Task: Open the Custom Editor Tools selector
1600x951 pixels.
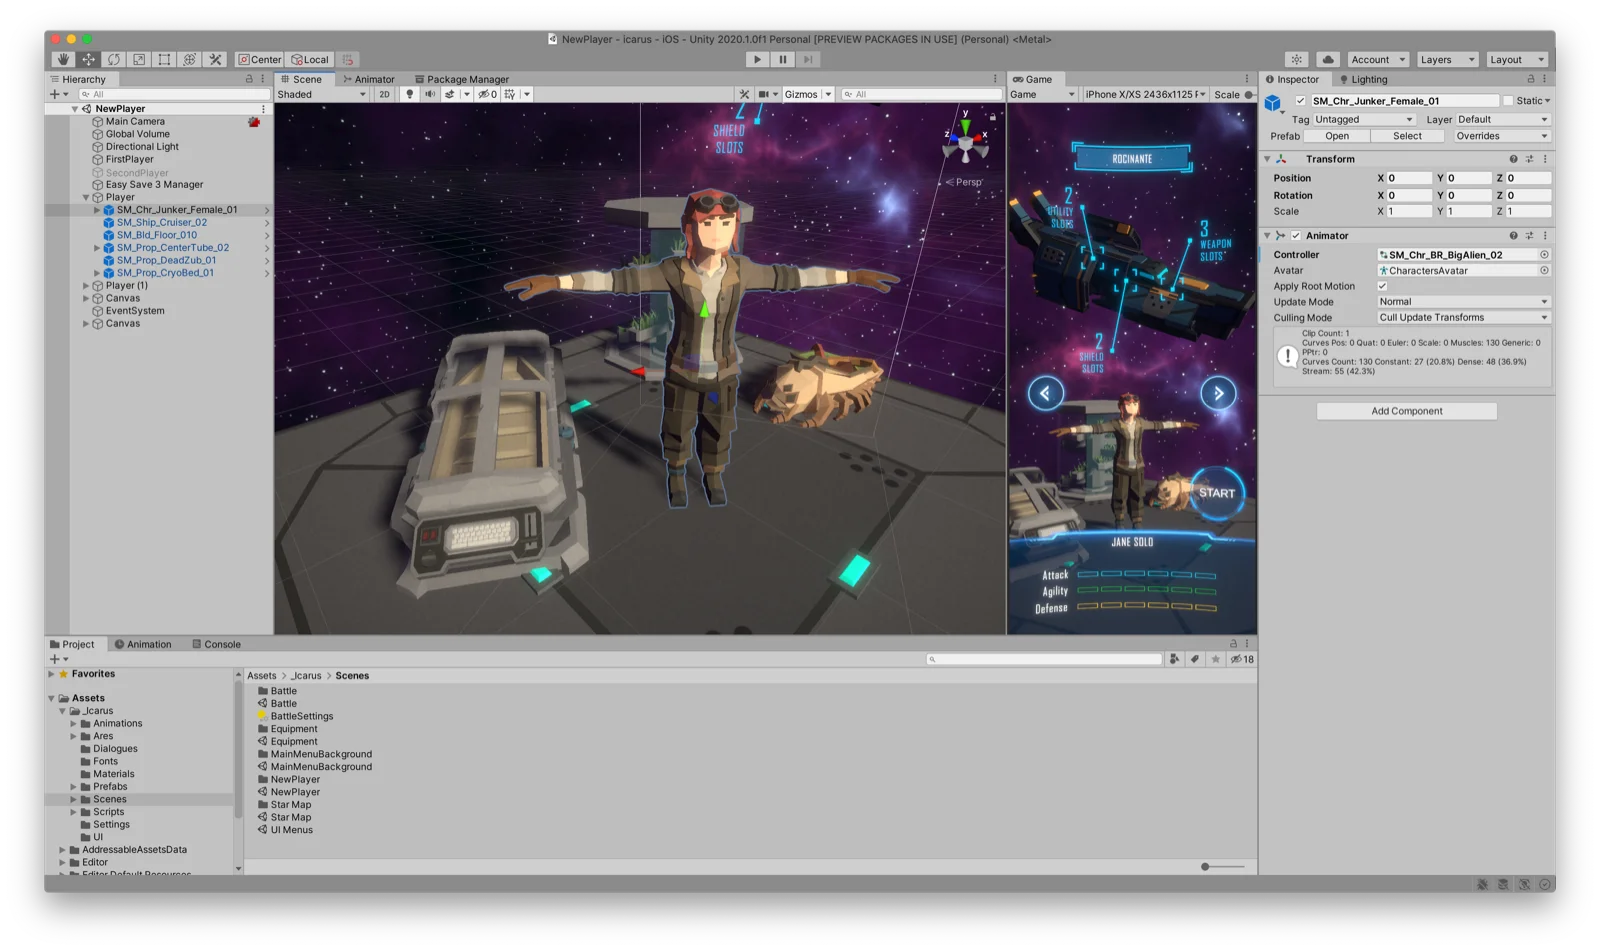Action: 216,59
